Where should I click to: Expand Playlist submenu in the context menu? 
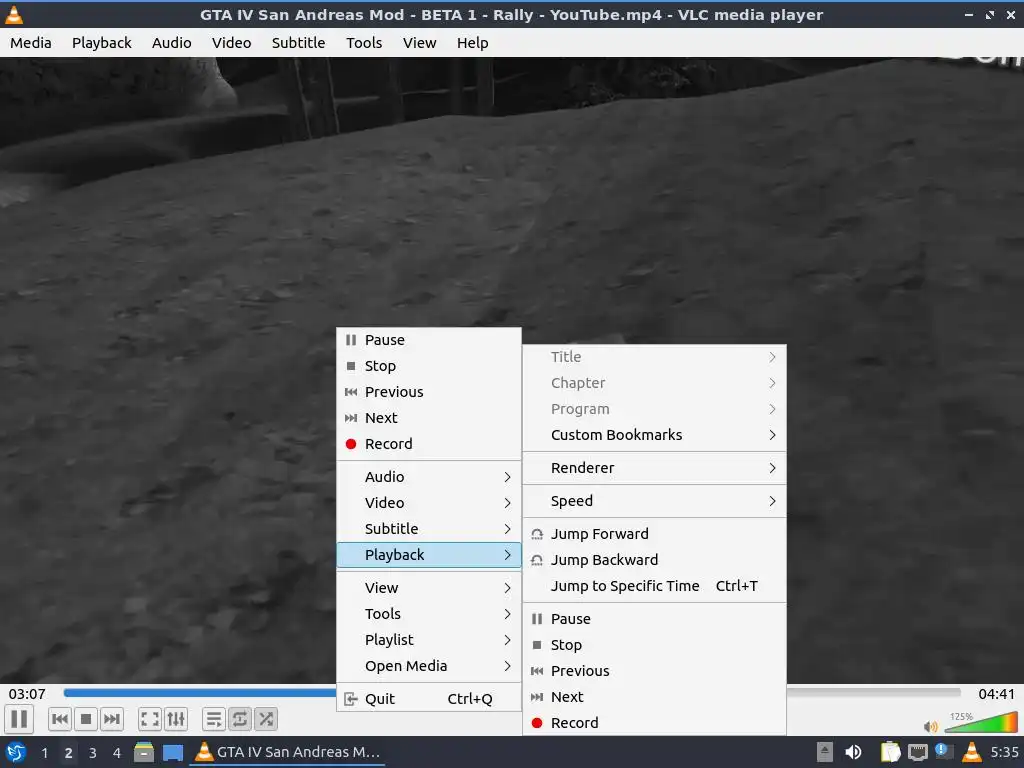[428, 640]
